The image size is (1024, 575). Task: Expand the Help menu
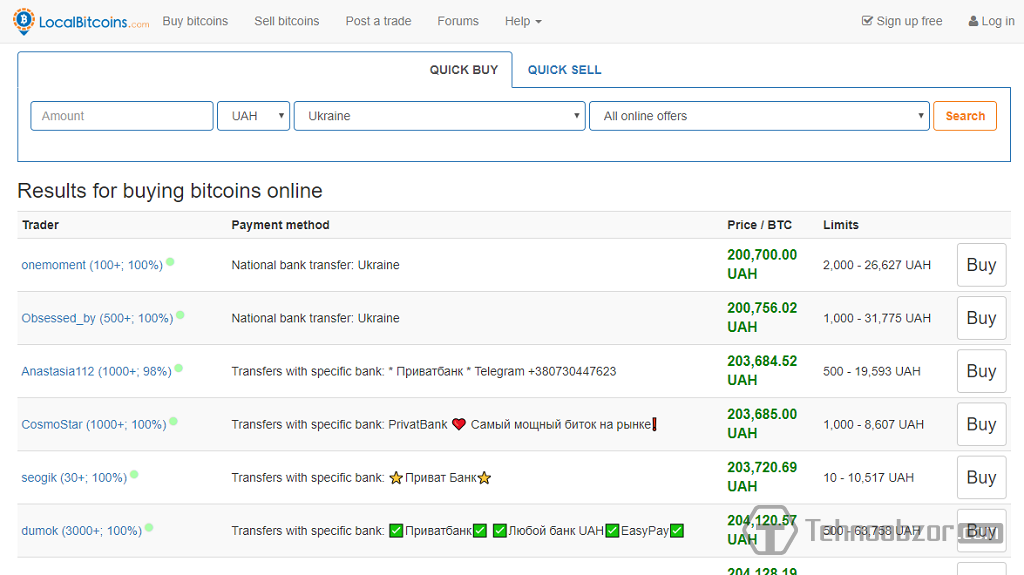tap(523, 21)
